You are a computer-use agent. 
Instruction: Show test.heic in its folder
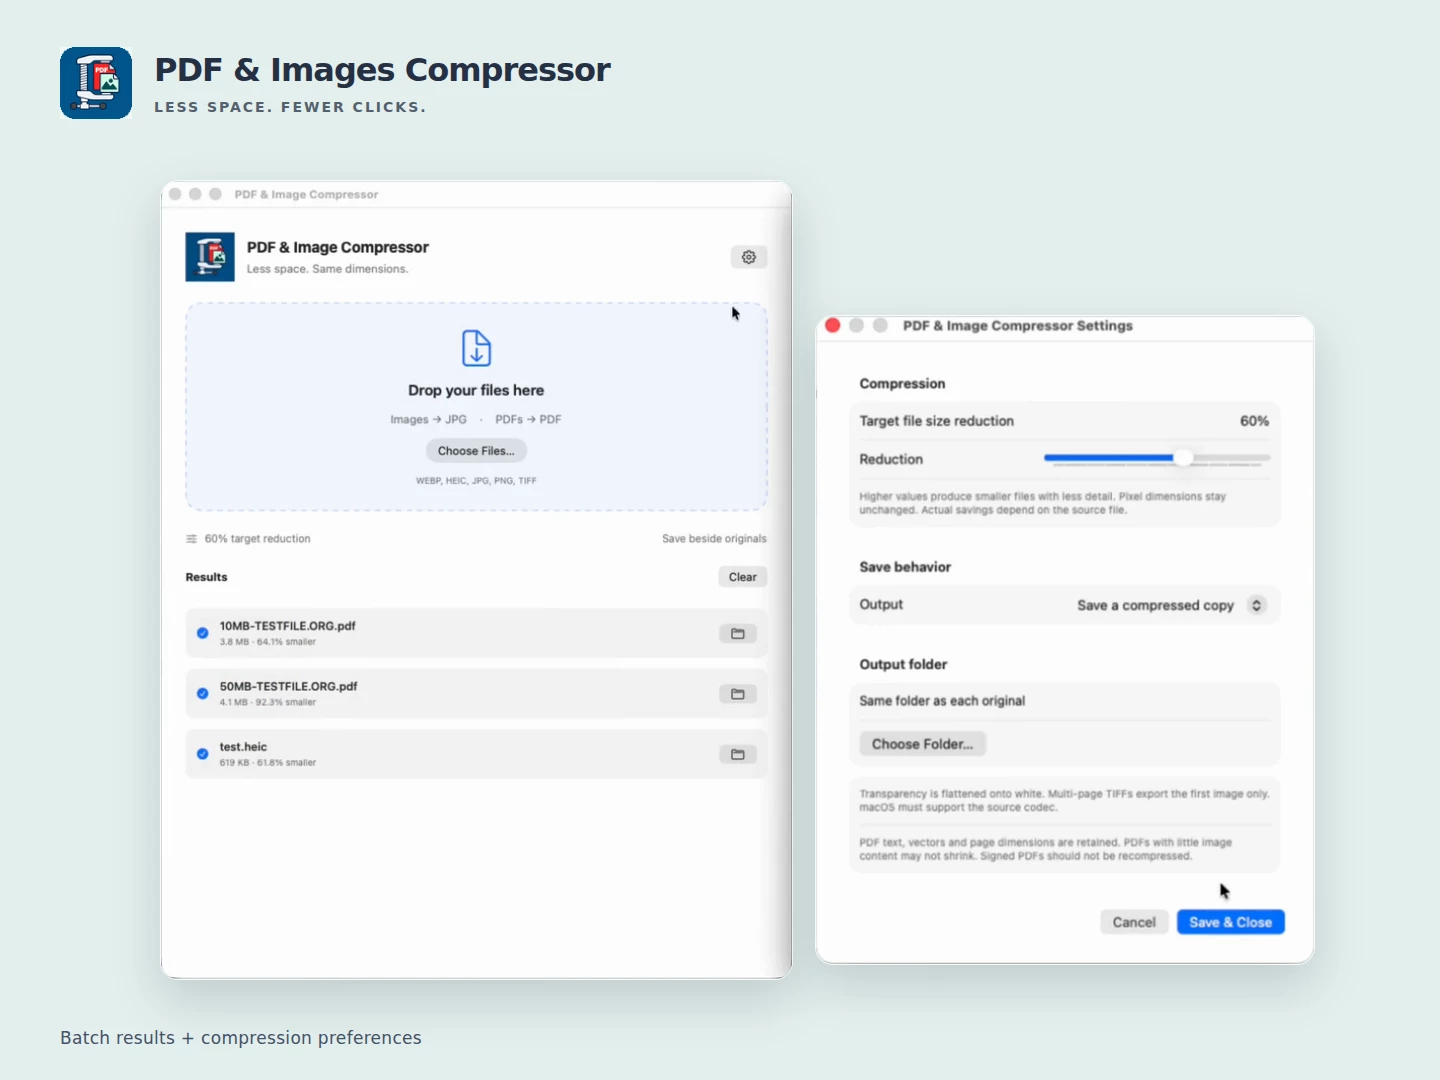click(x=738, y=755)
